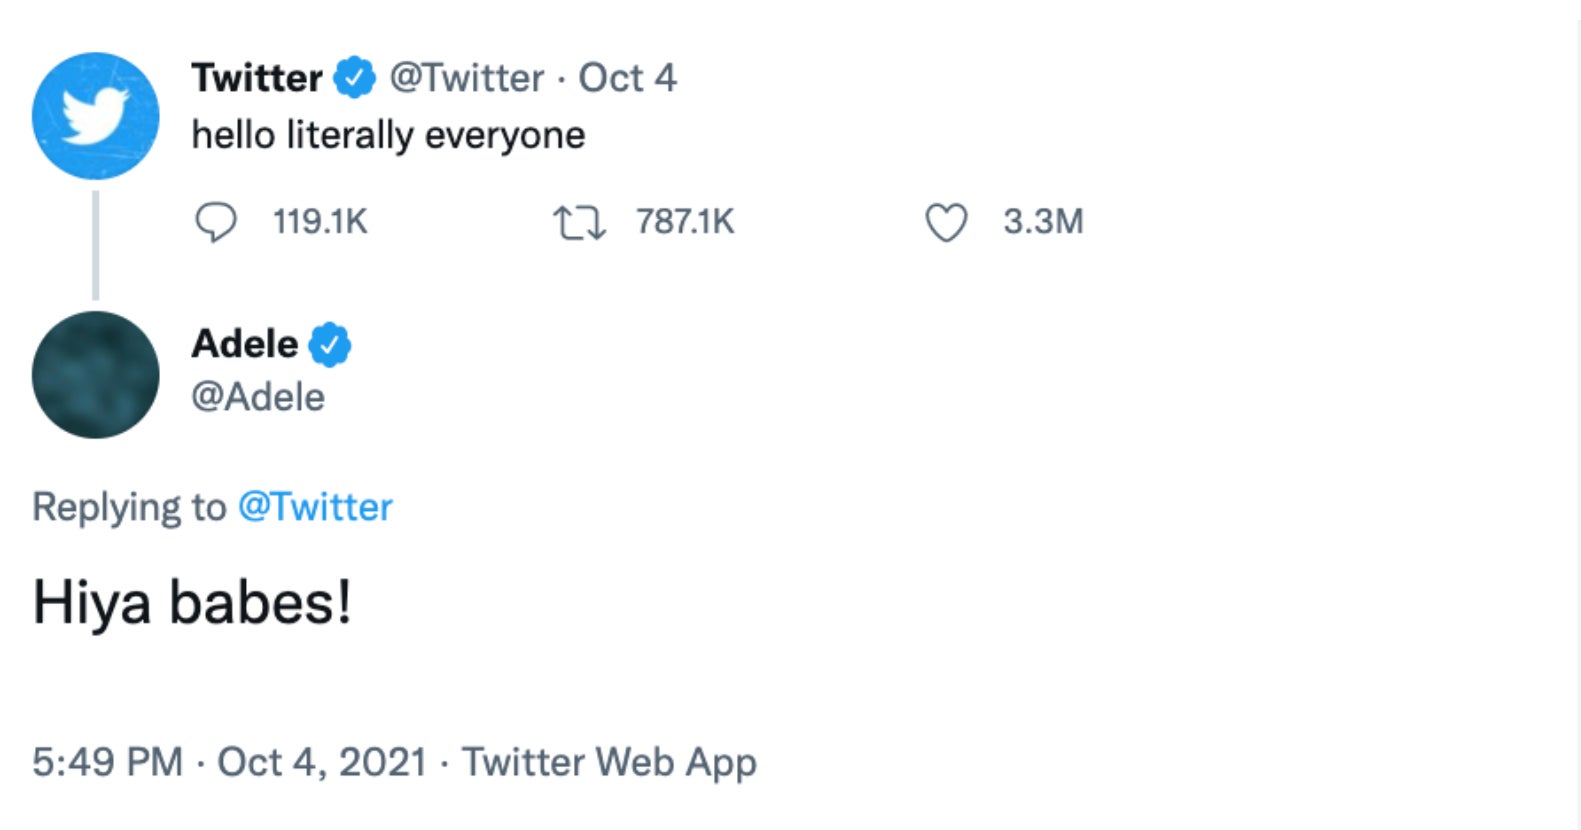Click the Twitter Web App source label
The height and width of the screenshot is (830, 1581).
(609, 762)
